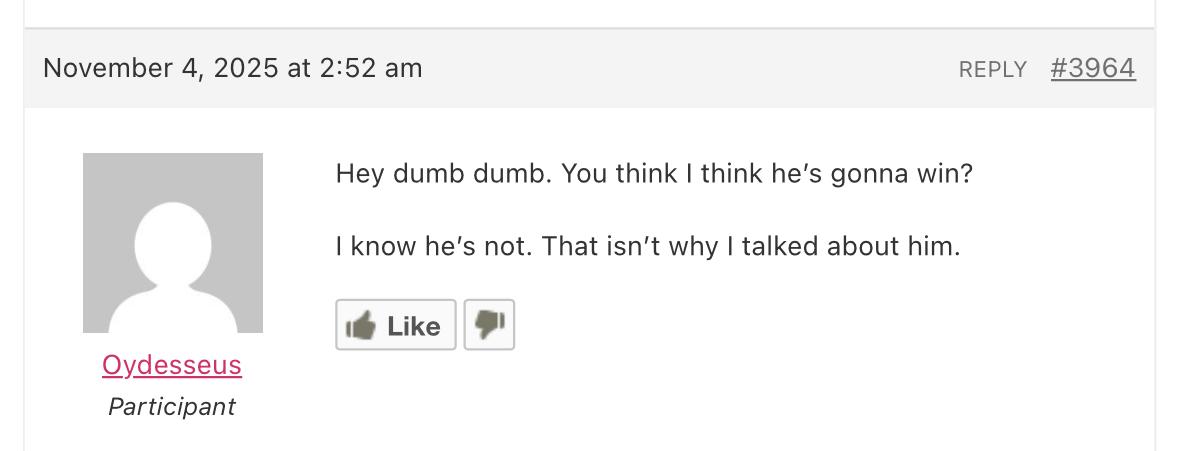The image size is (1179, 451).
Task: Click the 2:52 am timestamp
Action: click(x=370, y=68)
